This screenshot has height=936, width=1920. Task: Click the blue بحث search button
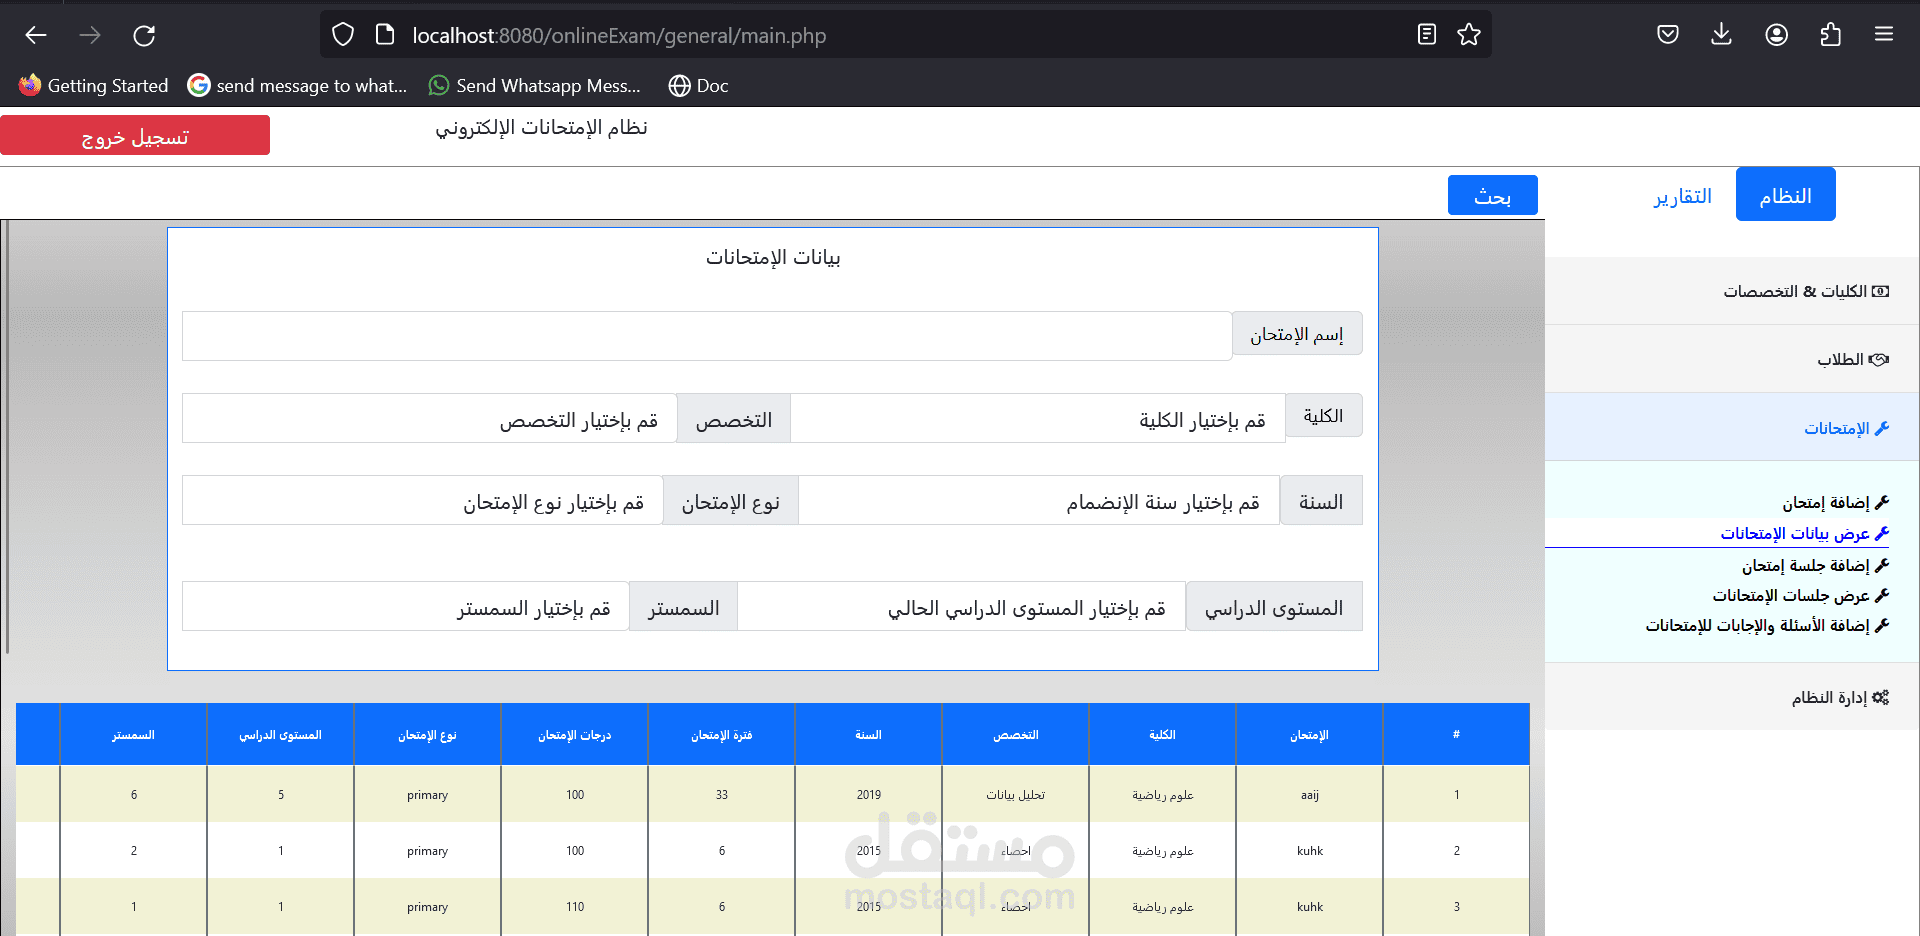1492,196
